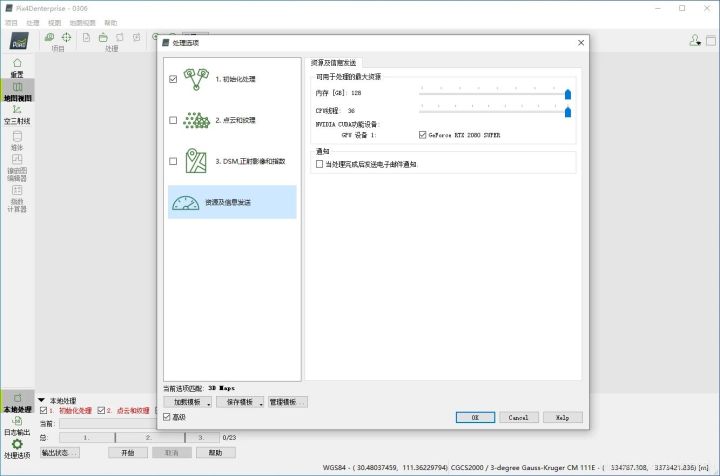Click segment 1. of total progress bar
This screenshot has width=720, height=476.
tap(87, 437)
